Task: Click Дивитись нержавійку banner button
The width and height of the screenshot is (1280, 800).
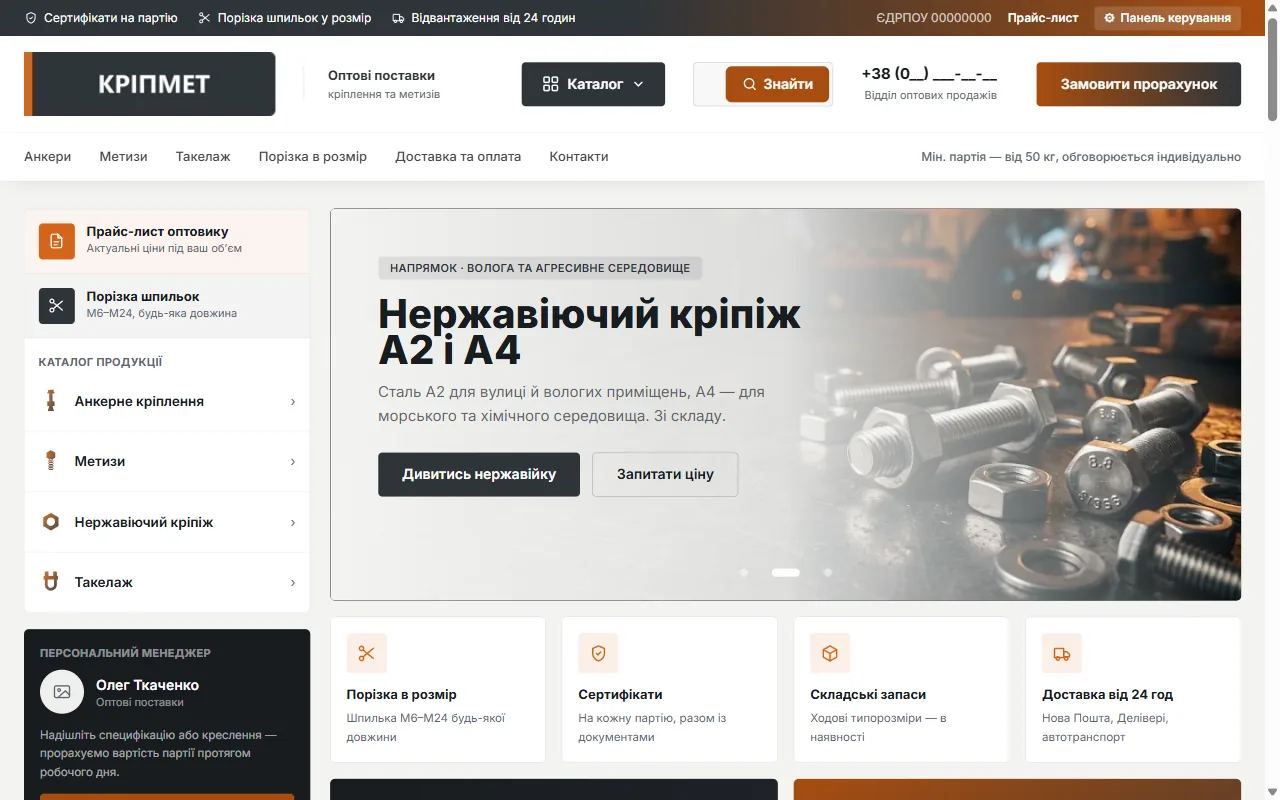Action: pos(479,474)
